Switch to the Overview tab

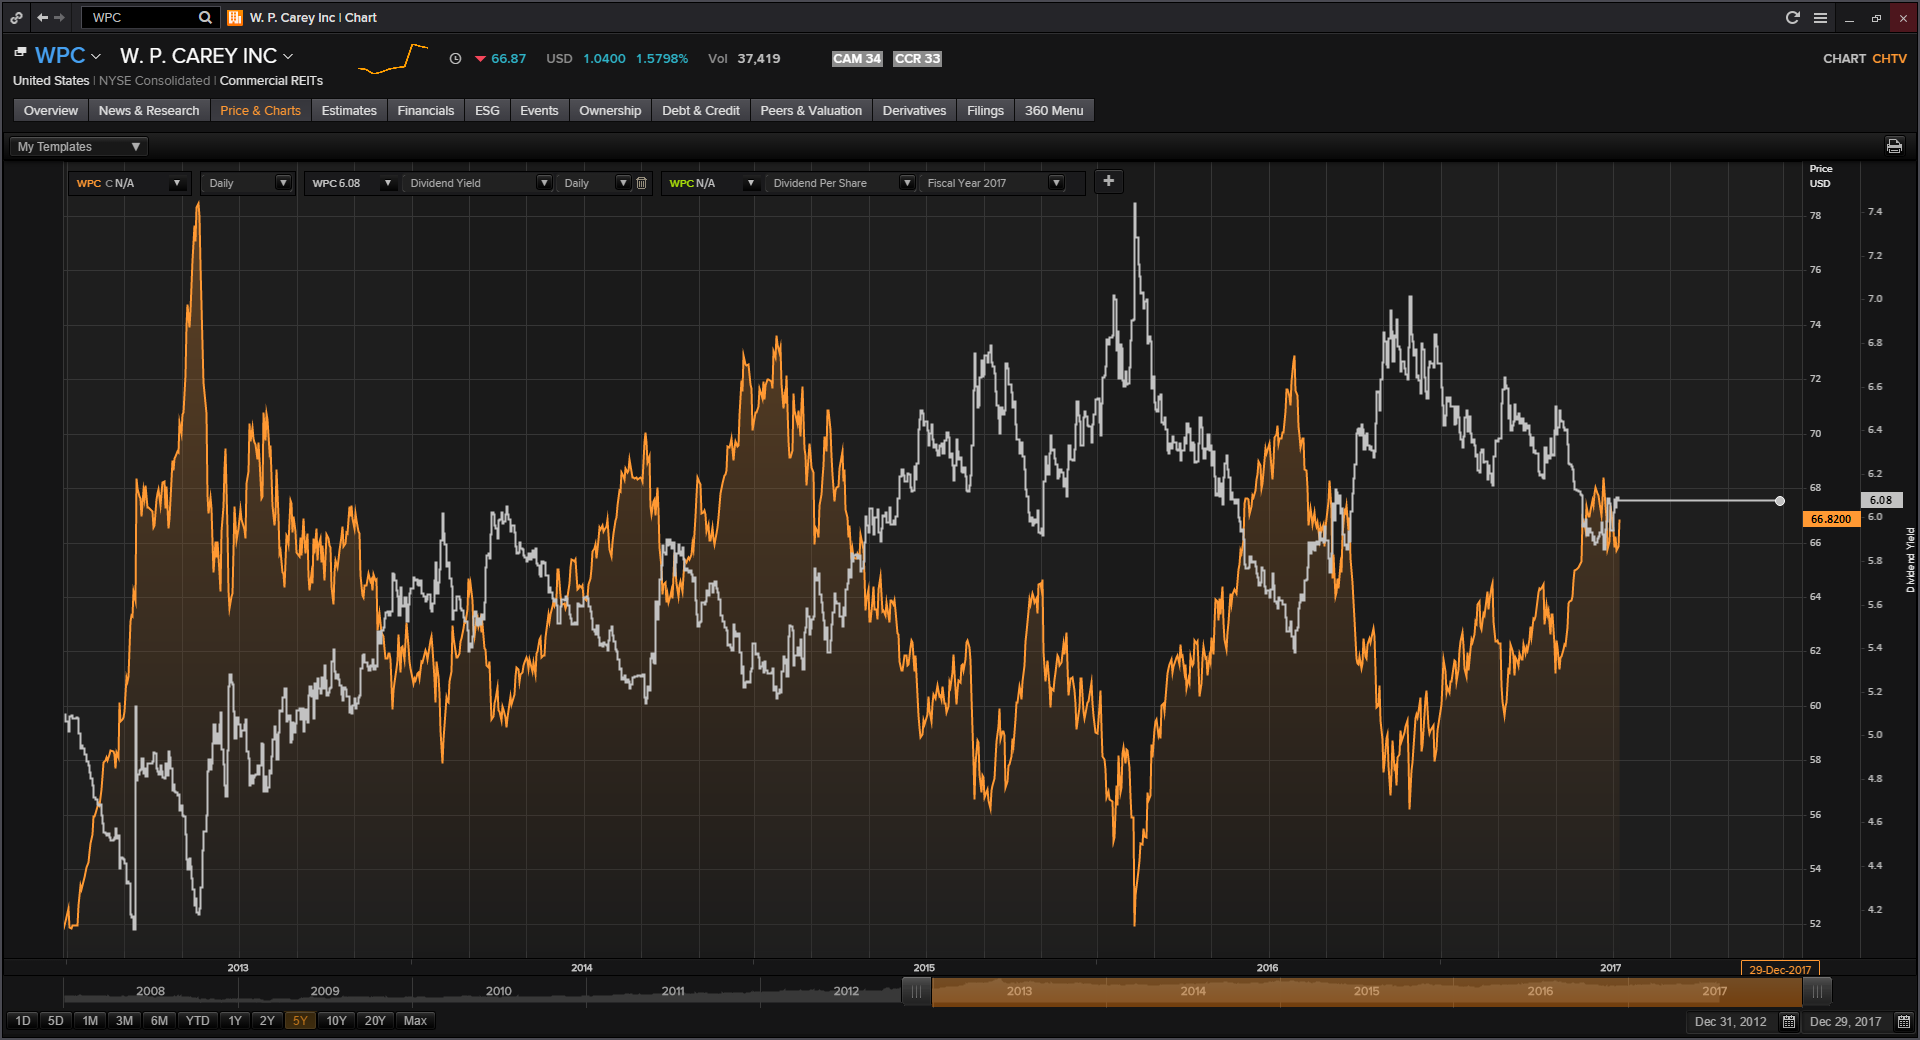point(51,110)
